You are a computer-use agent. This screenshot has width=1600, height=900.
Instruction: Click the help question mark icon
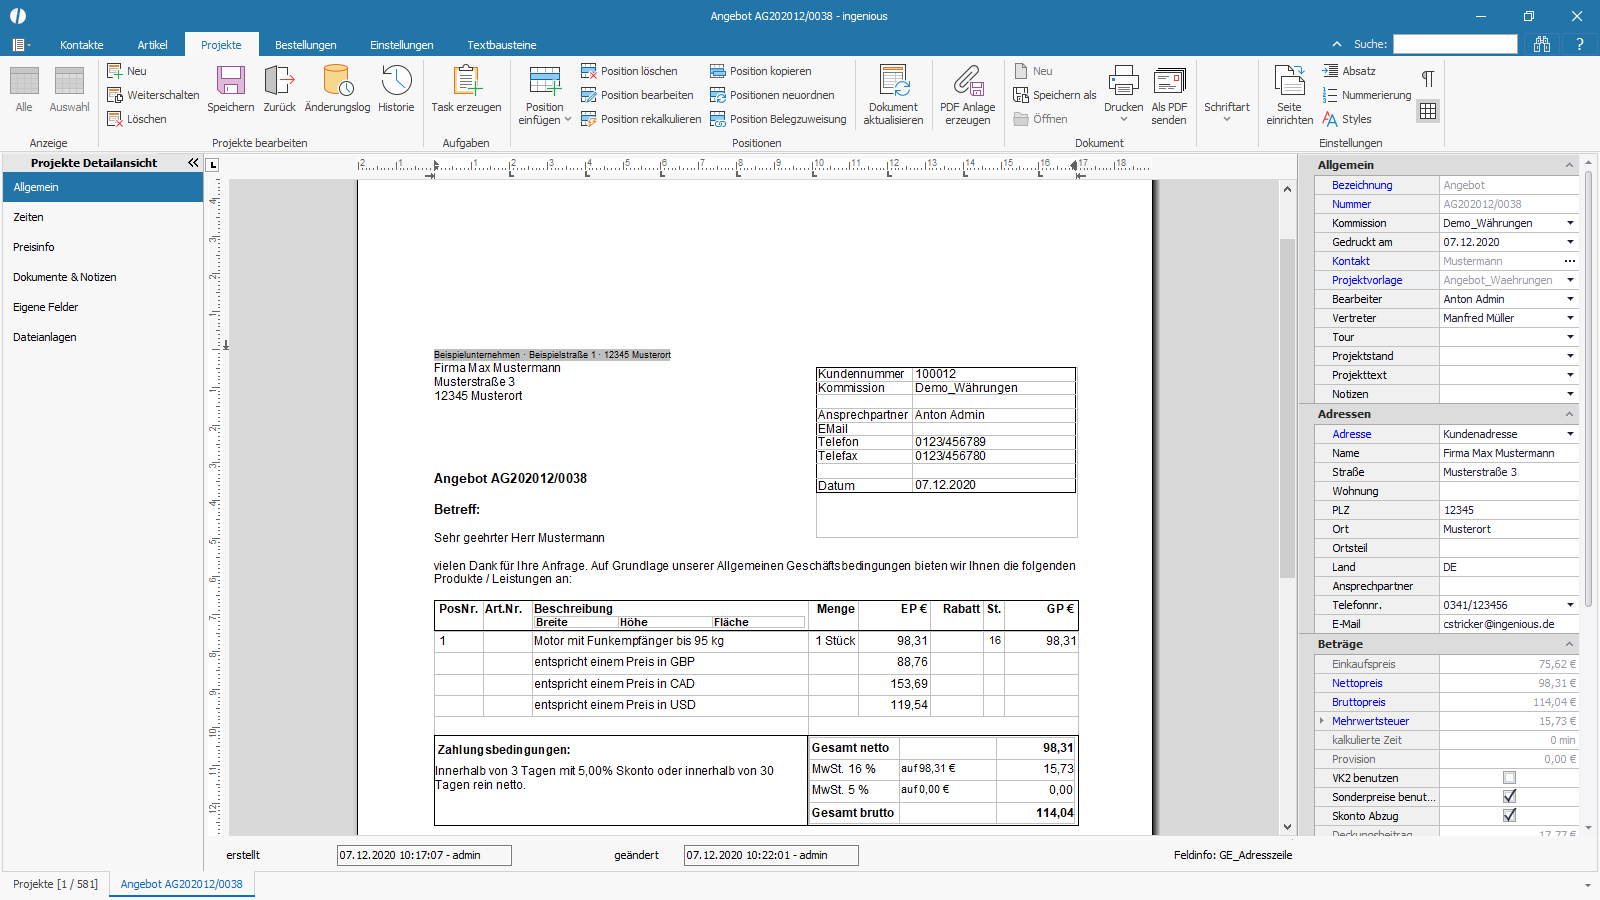(x=1580, y=44)
